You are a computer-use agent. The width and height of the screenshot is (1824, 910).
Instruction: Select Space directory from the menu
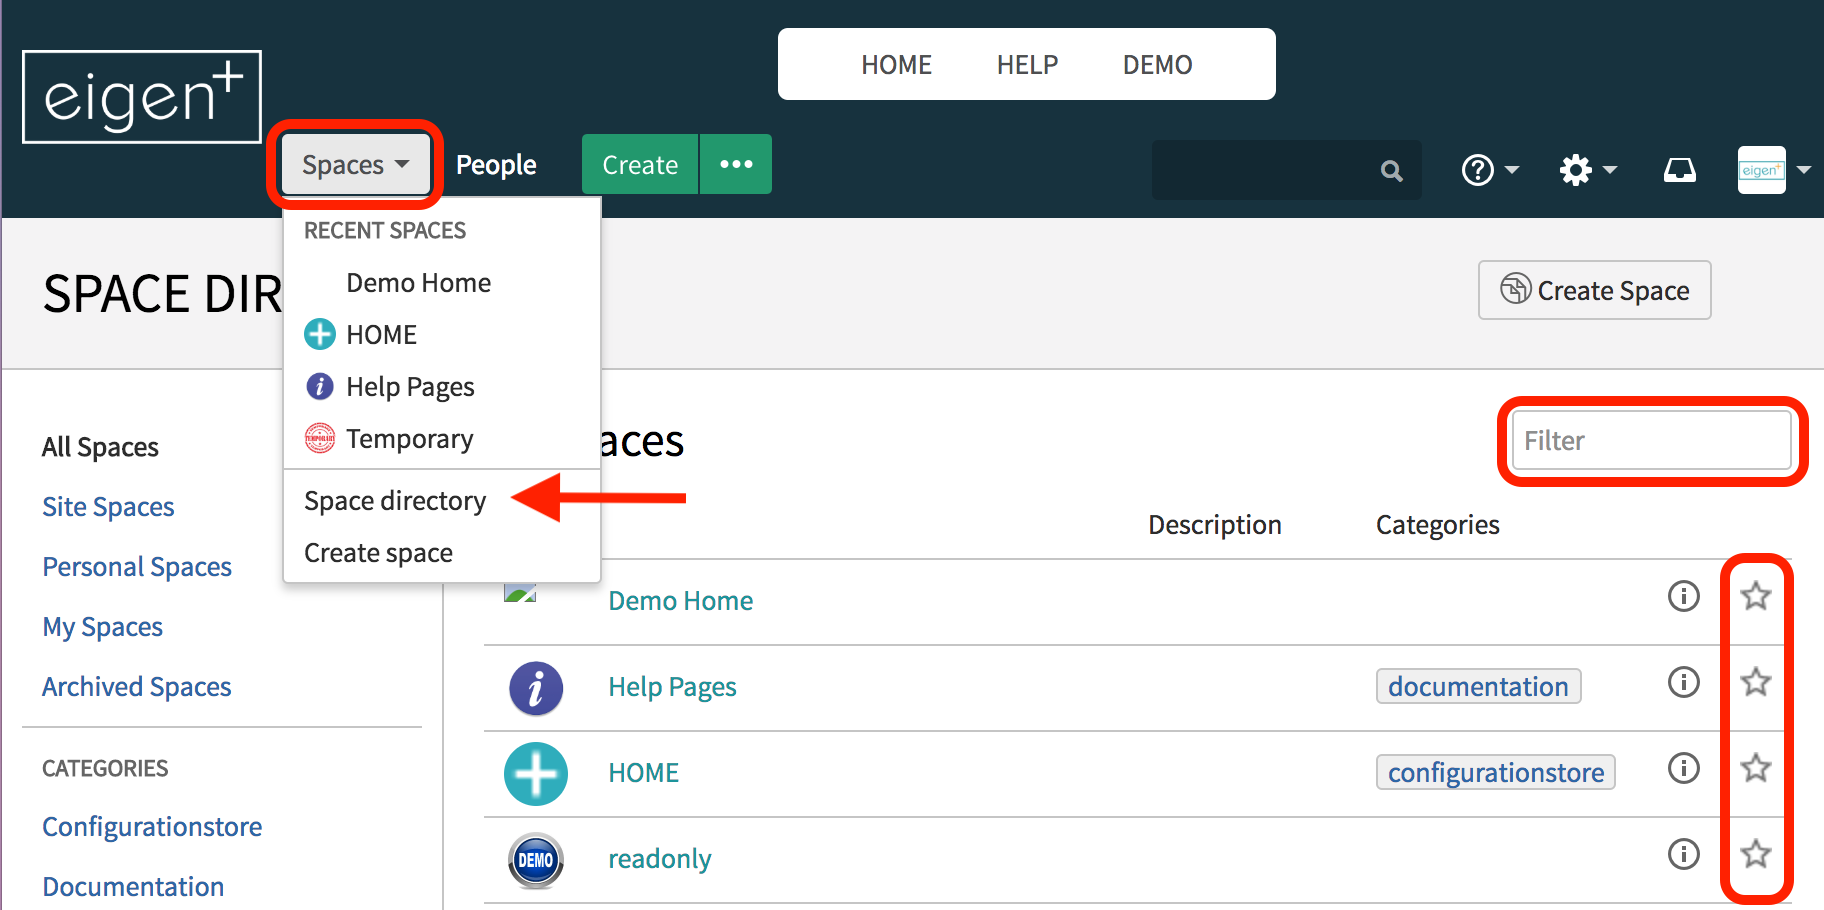pyautogui.click(x=395, y=501)
